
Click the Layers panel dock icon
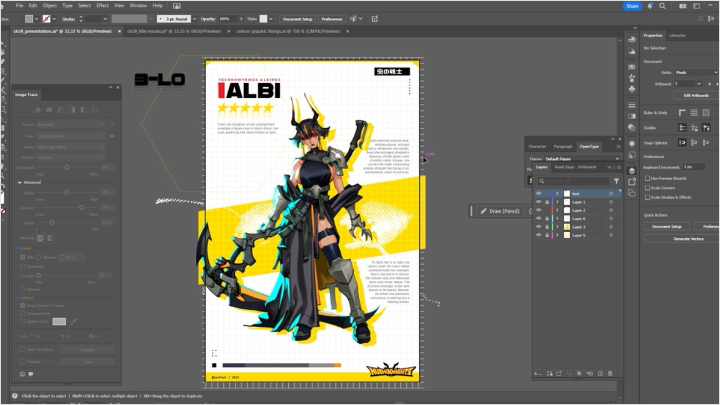coord(632,171)
